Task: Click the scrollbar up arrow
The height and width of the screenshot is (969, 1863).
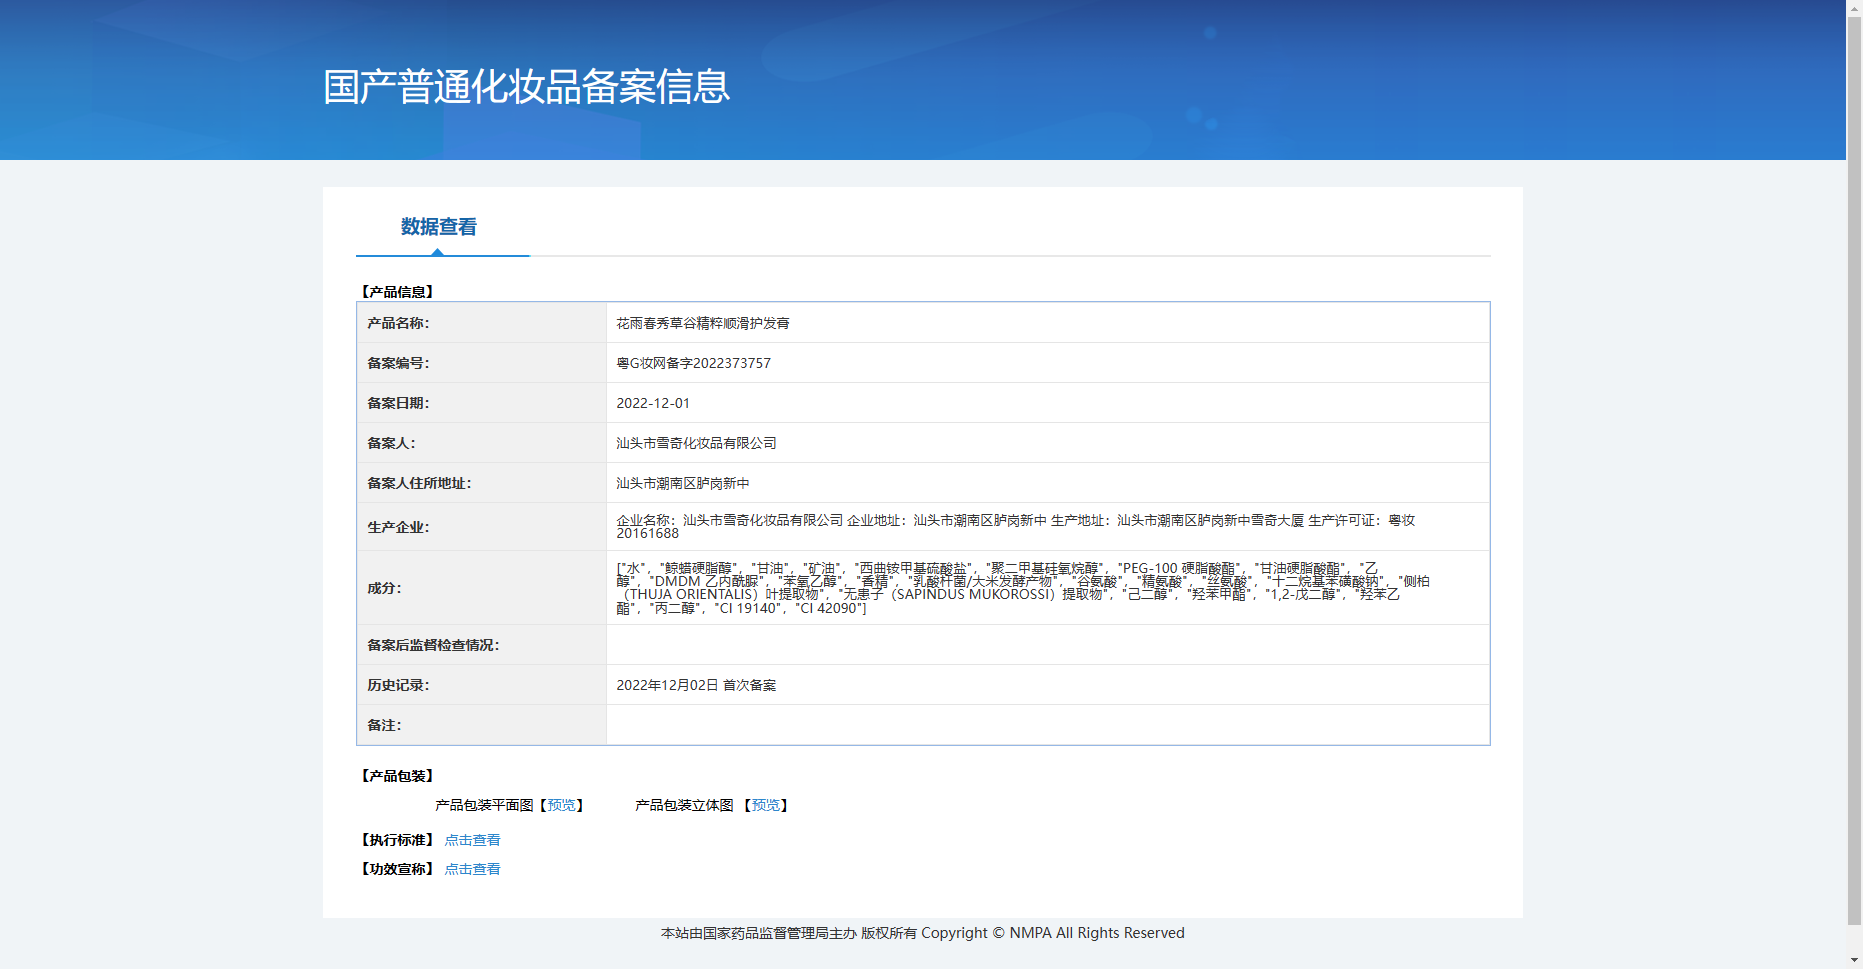Action: (1854, 7)
